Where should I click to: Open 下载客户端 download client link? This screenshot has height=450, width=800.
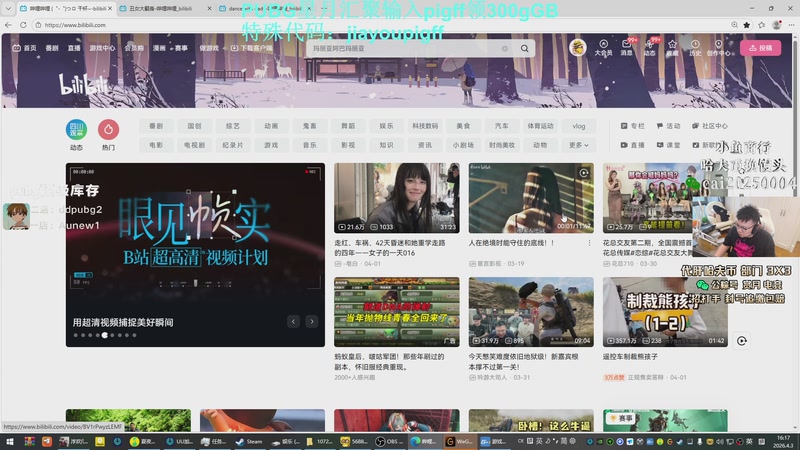click(252, 48)
